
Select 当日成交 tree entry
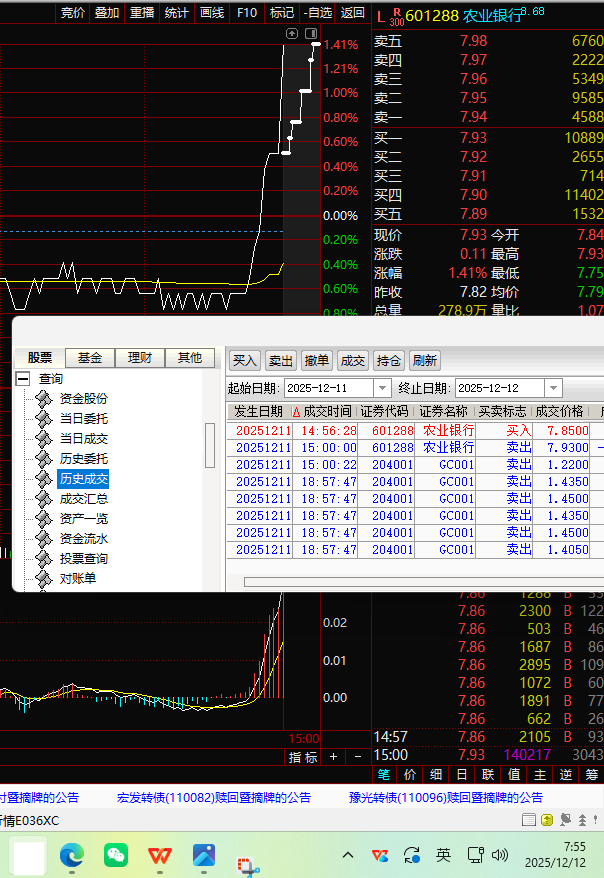click(x=83, y=439)
